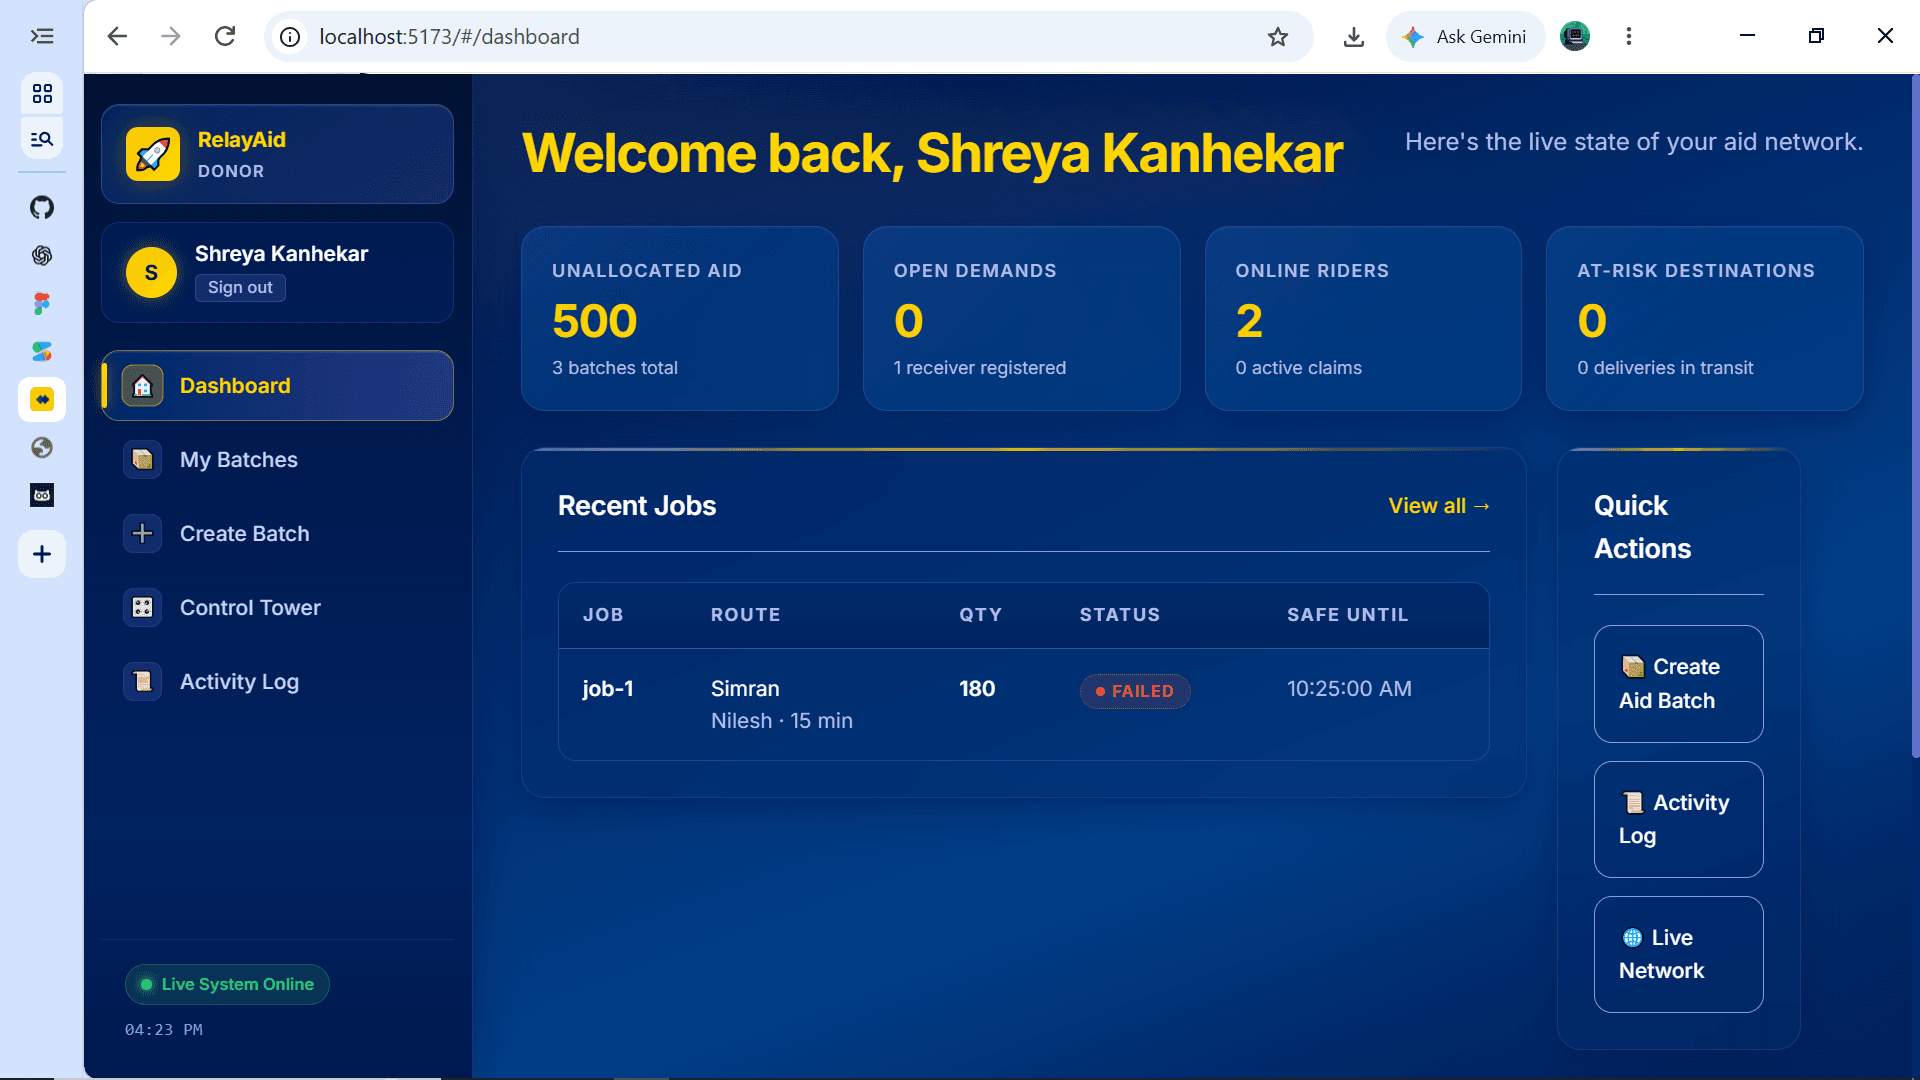The image size is (1920, 1080).
Task: Click the Unallocated Aid 500 card
Action: coord(680,318)
